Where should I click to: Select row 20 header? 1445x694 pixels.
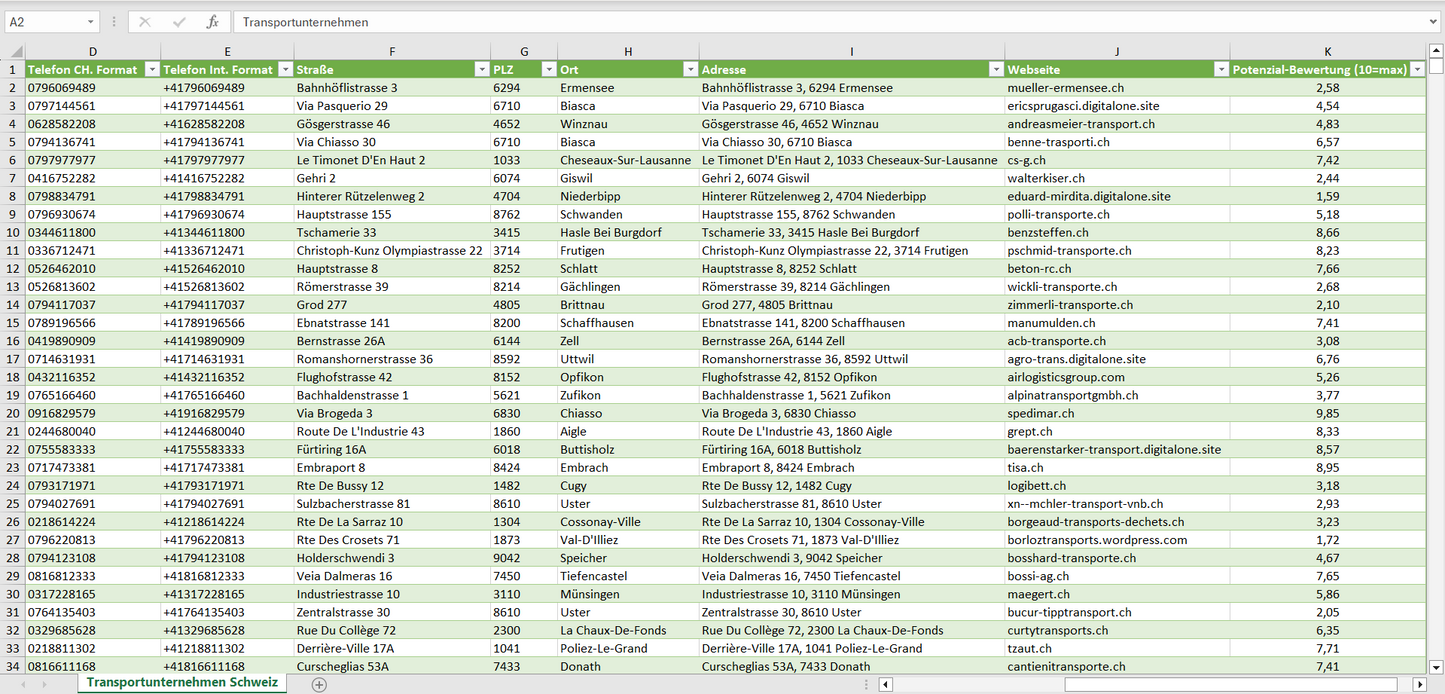14,413
